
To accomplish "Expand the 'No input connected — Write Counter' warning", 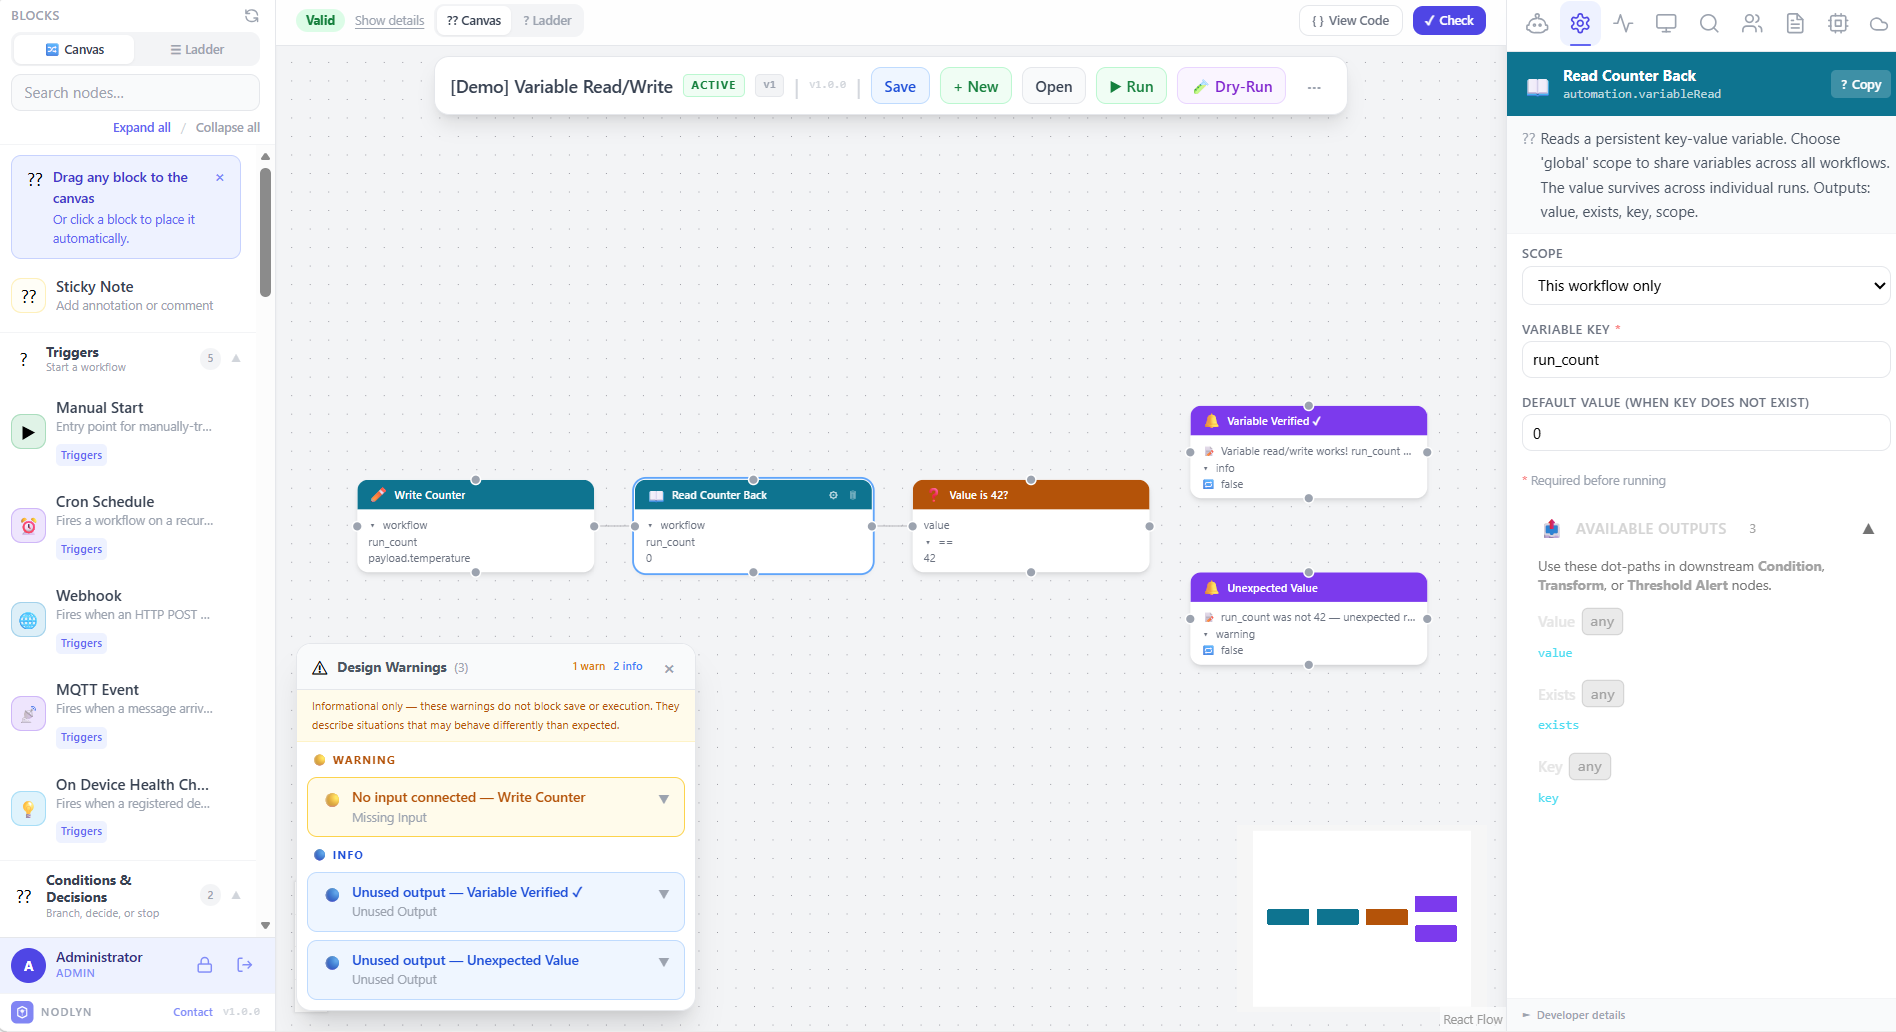I will 664,799.
